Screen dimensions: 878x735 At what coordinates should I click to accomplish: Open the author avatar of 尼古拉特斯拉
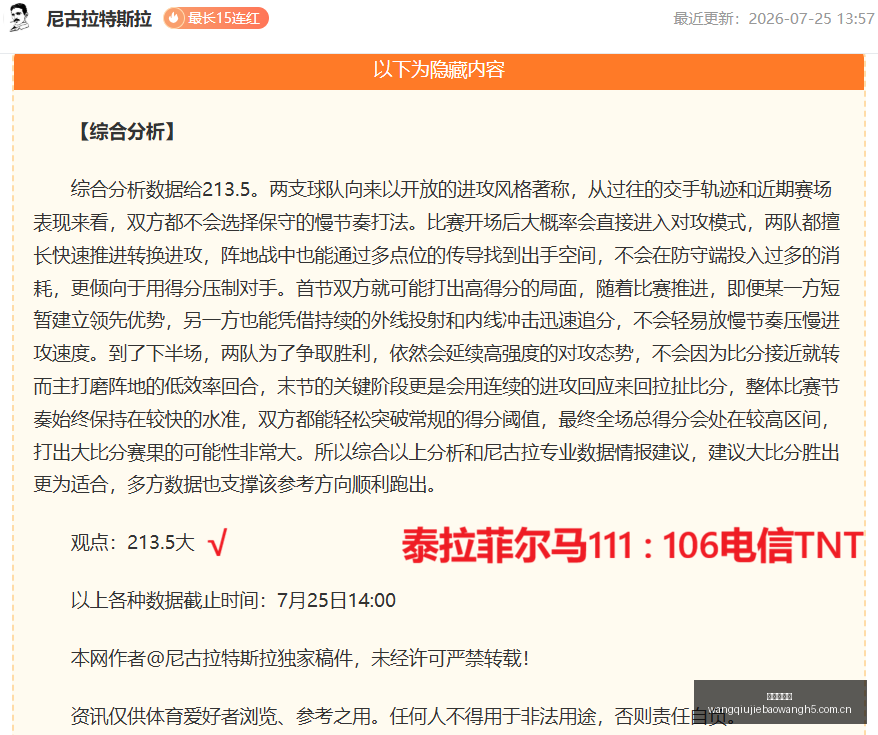[x=18, y=18]
